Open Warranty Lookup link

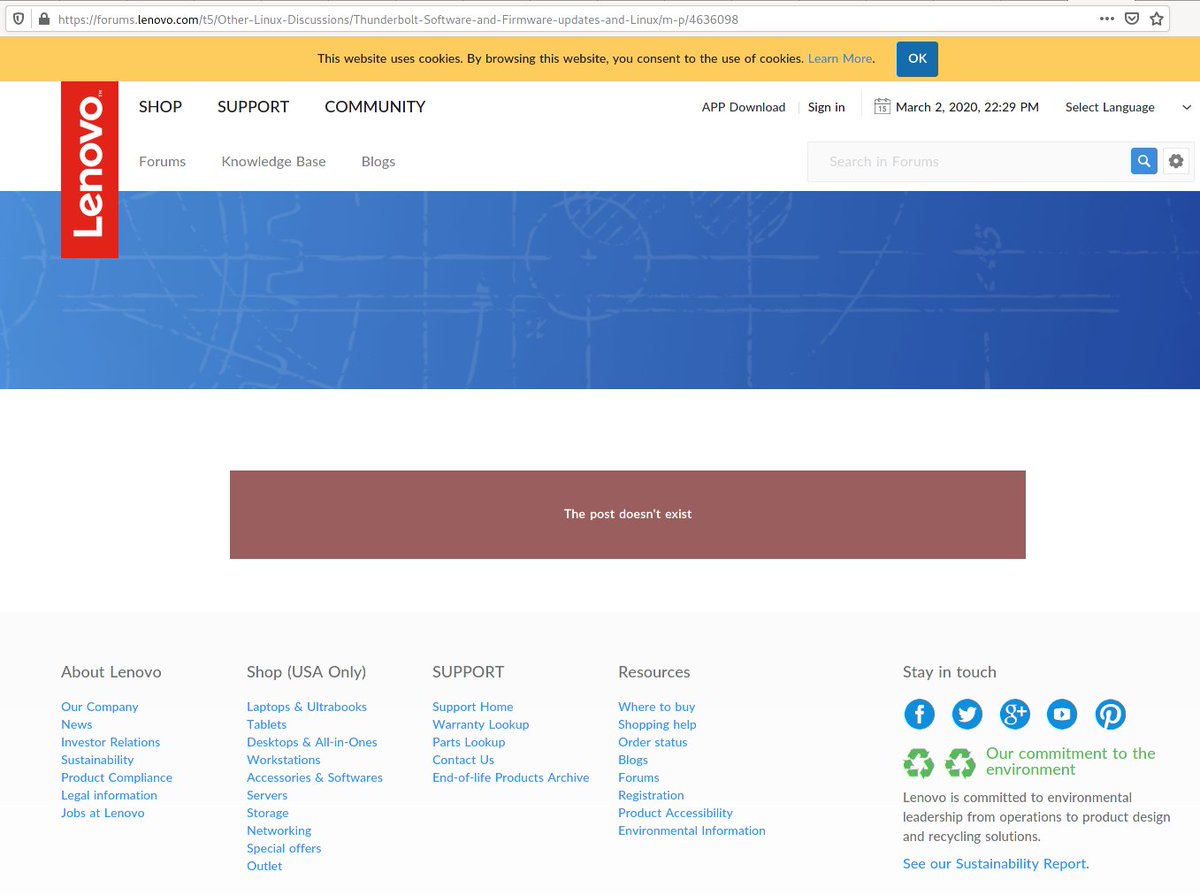[x=481, y=724]
